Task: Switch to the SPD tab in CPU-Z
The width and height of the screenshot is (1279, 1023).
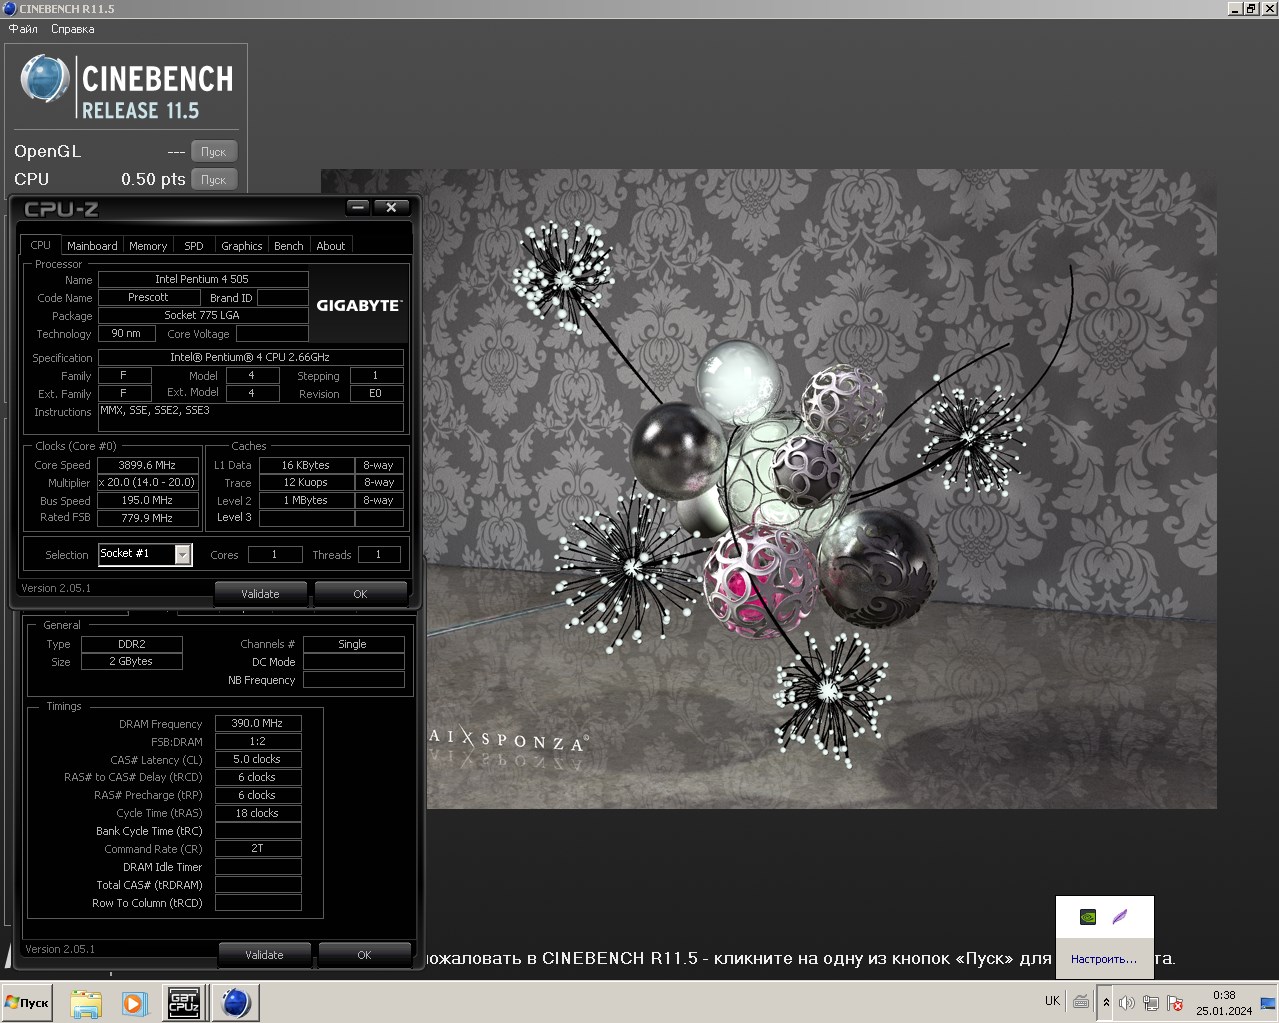Action: (194, 246)
